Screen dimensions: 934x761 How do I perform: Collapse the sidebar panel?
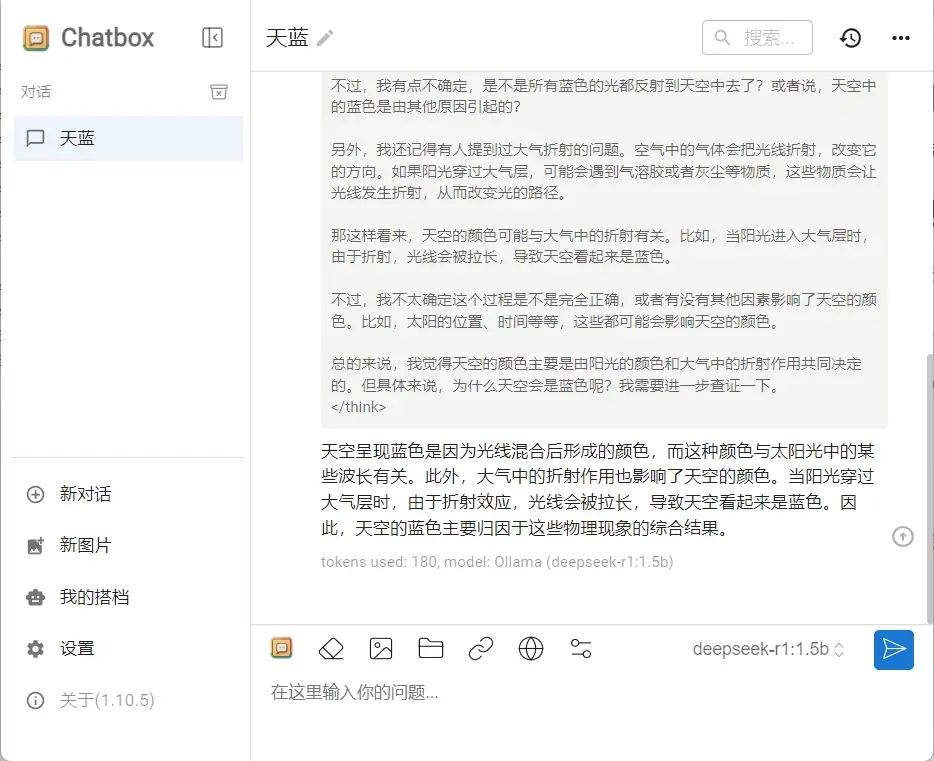(x=212, y=37)
